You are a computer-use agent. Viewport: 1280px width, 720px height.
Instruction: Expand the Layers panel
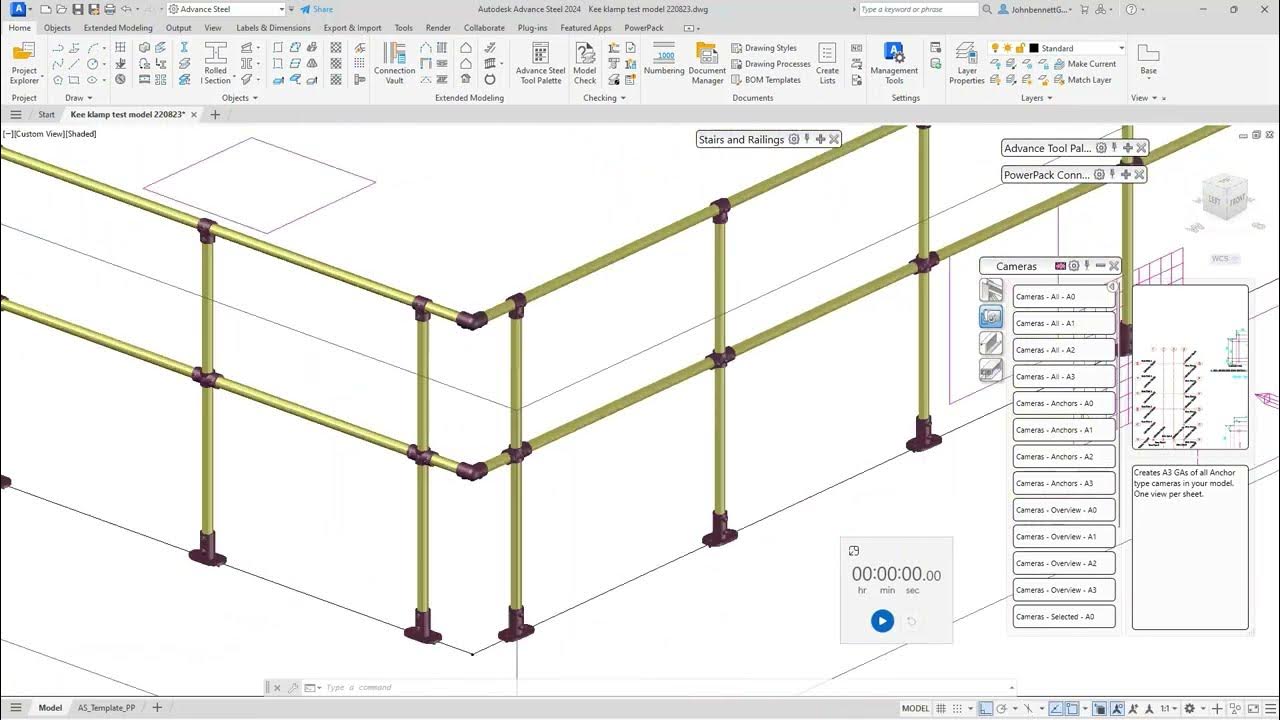pyautogui.click(x=1036, y=98)
